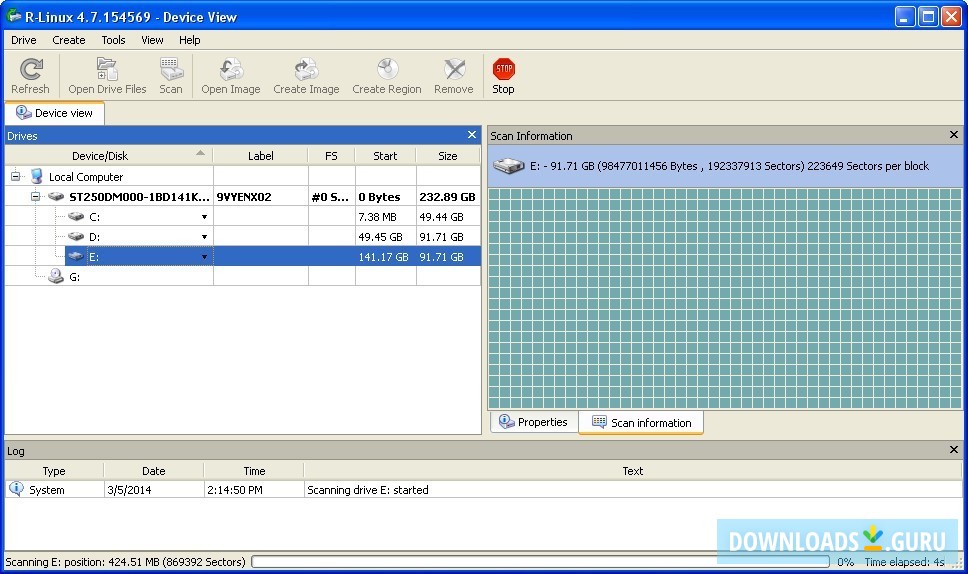The height and width of the screenshot is (574, 968).
Task: Sort by the Size column header
Action: (447, 156)
